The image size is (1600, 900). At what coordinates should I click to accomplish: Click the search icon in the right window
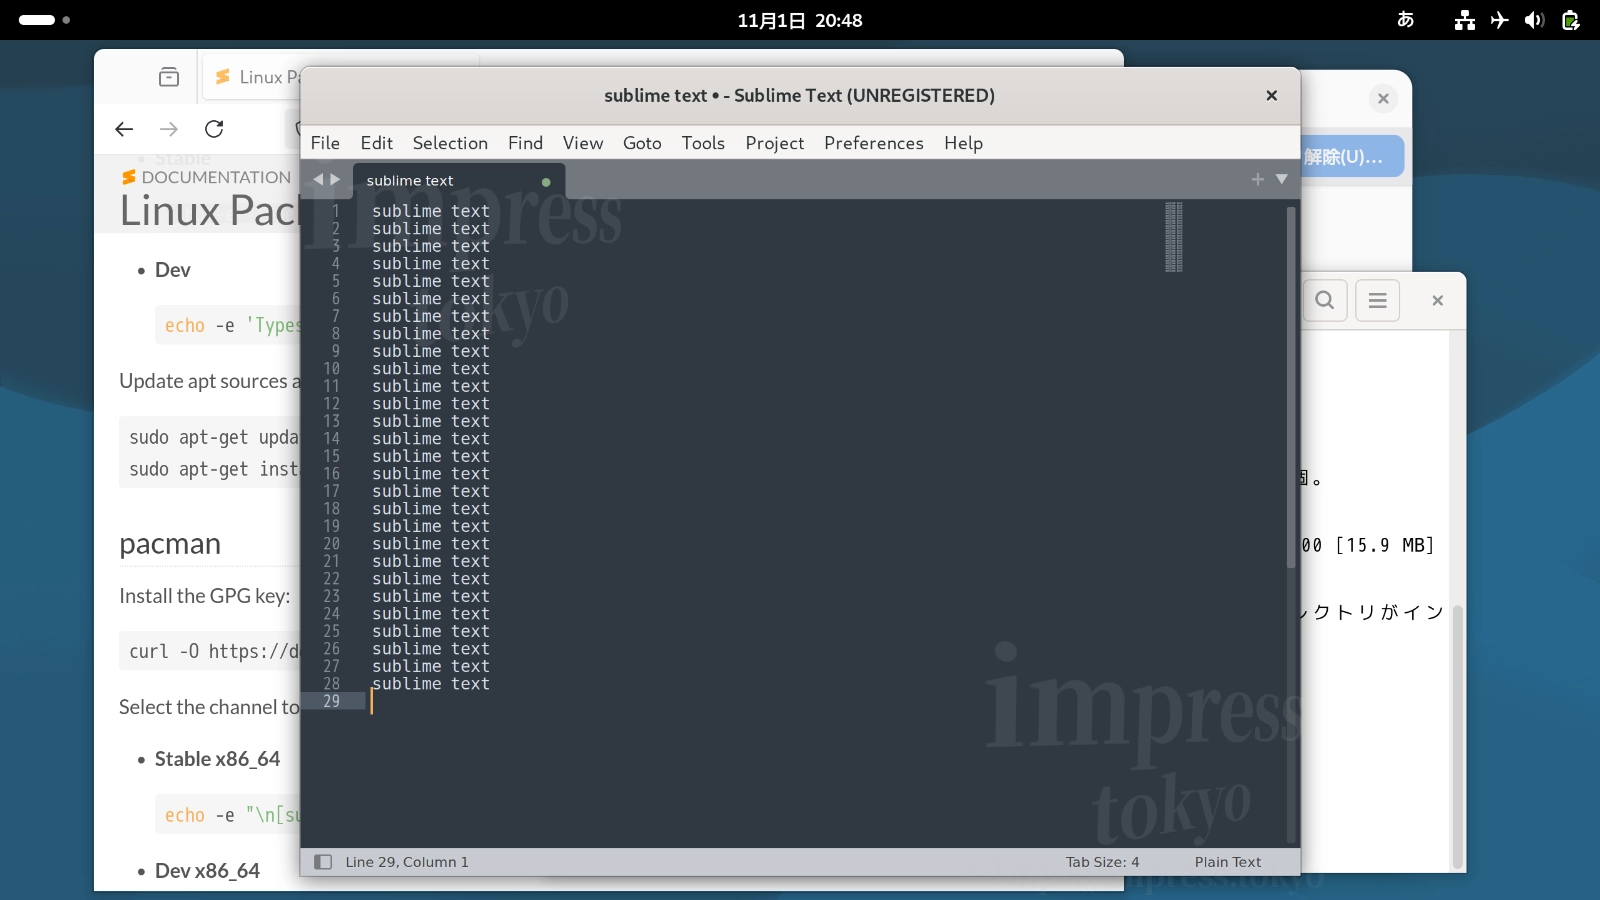pos(1325,300)
